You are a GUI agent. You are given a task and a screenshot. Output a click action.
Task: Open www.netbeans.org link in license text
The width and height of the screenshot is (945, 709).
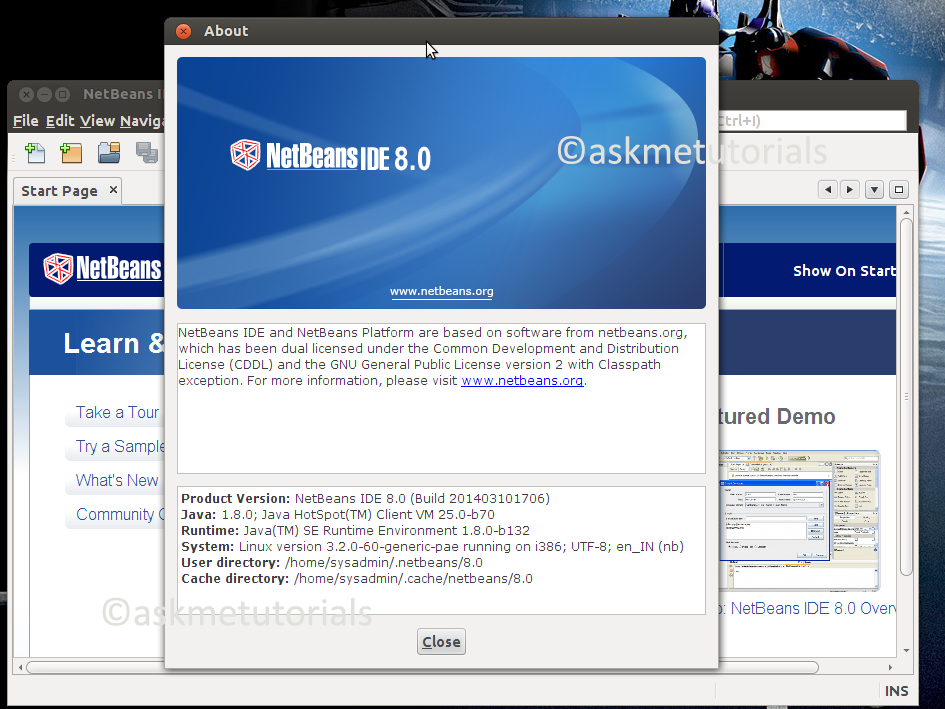coord(522,381)
